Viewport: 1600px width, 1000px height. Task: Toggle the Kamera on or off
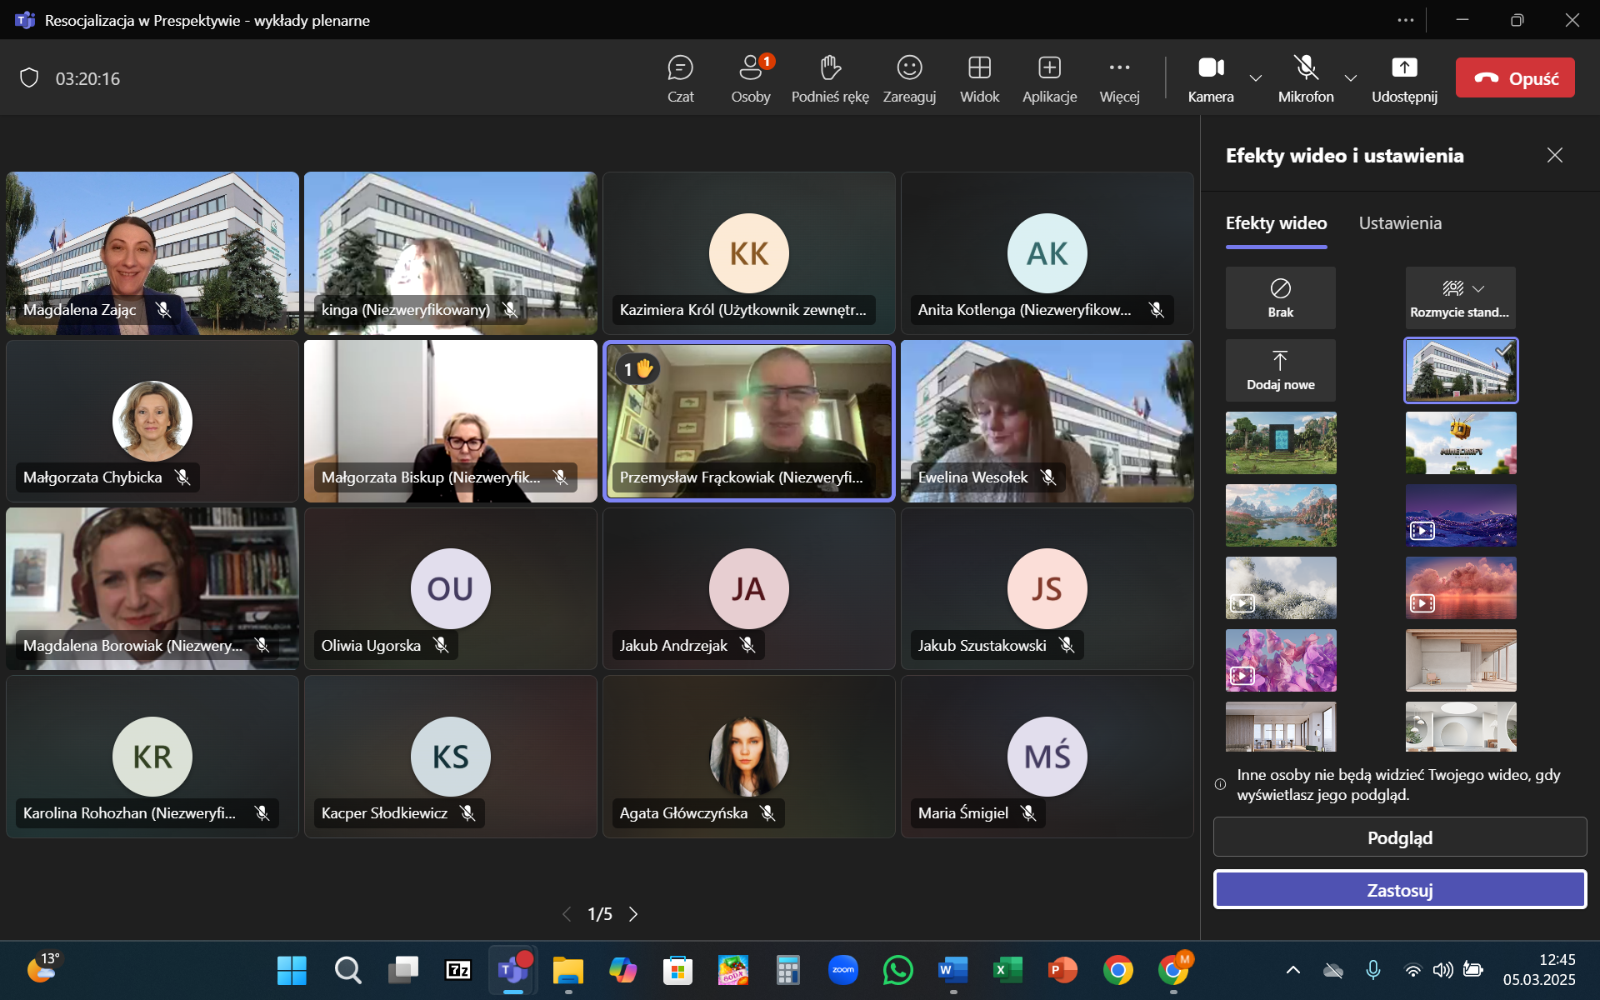[1211, 78]
